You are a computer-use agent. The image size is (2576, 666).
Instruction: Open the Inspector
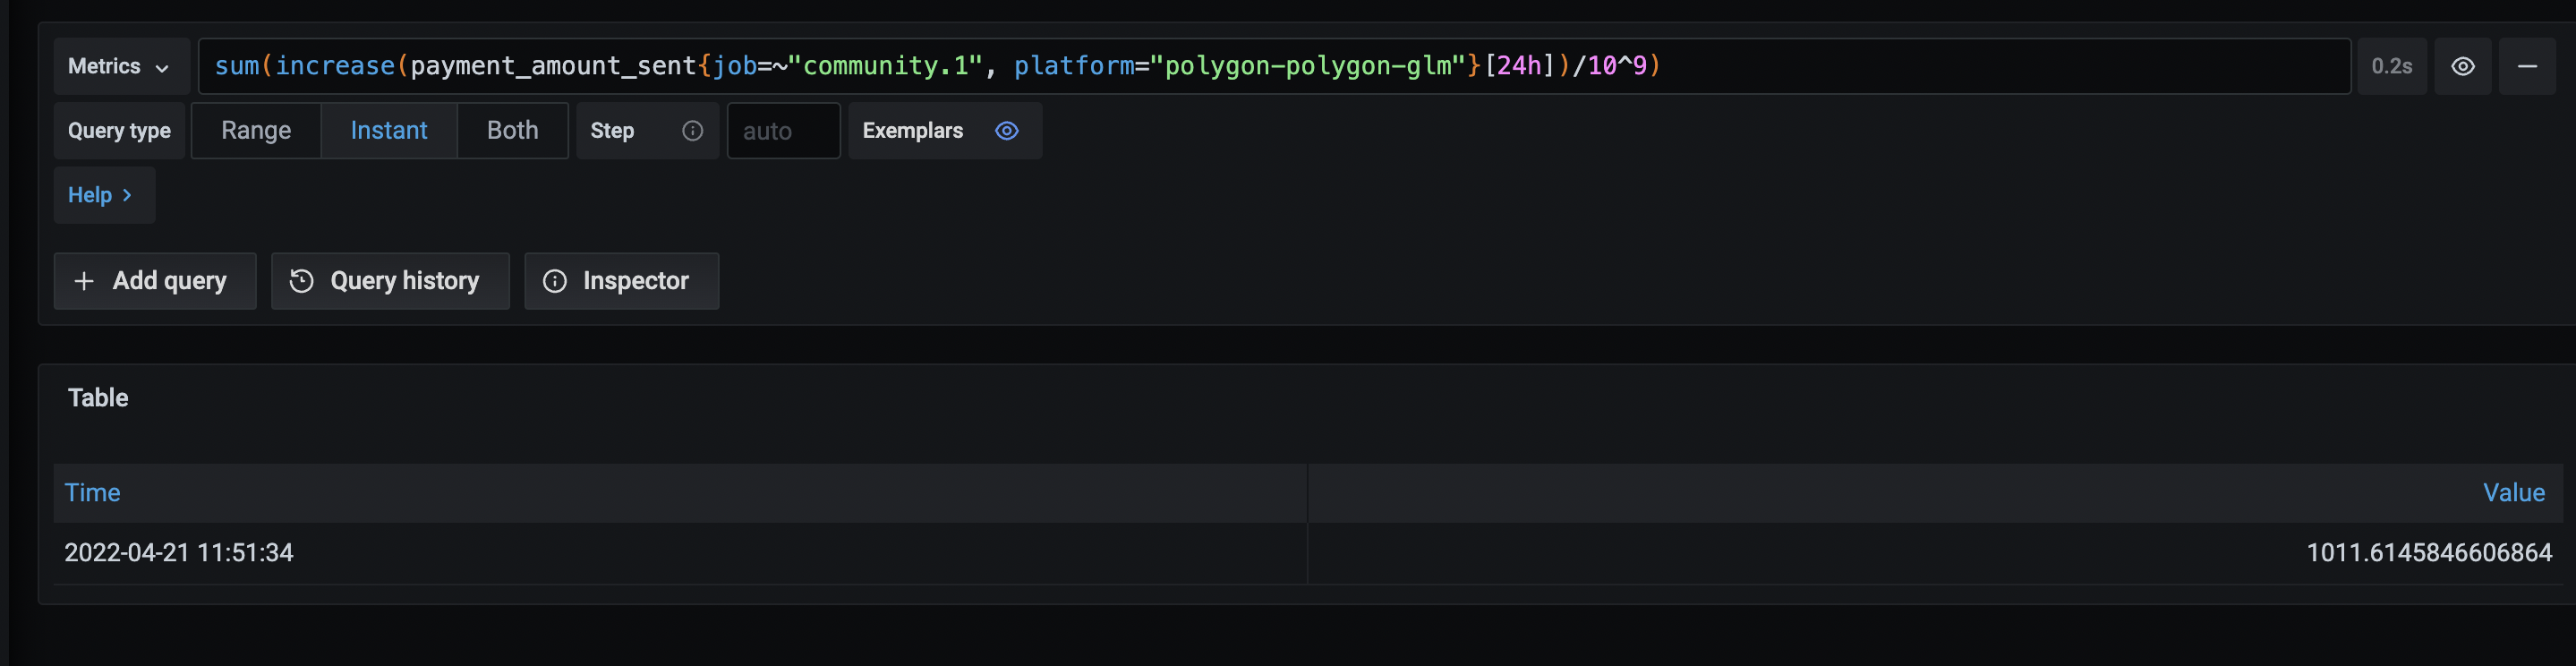pos(621,280)
